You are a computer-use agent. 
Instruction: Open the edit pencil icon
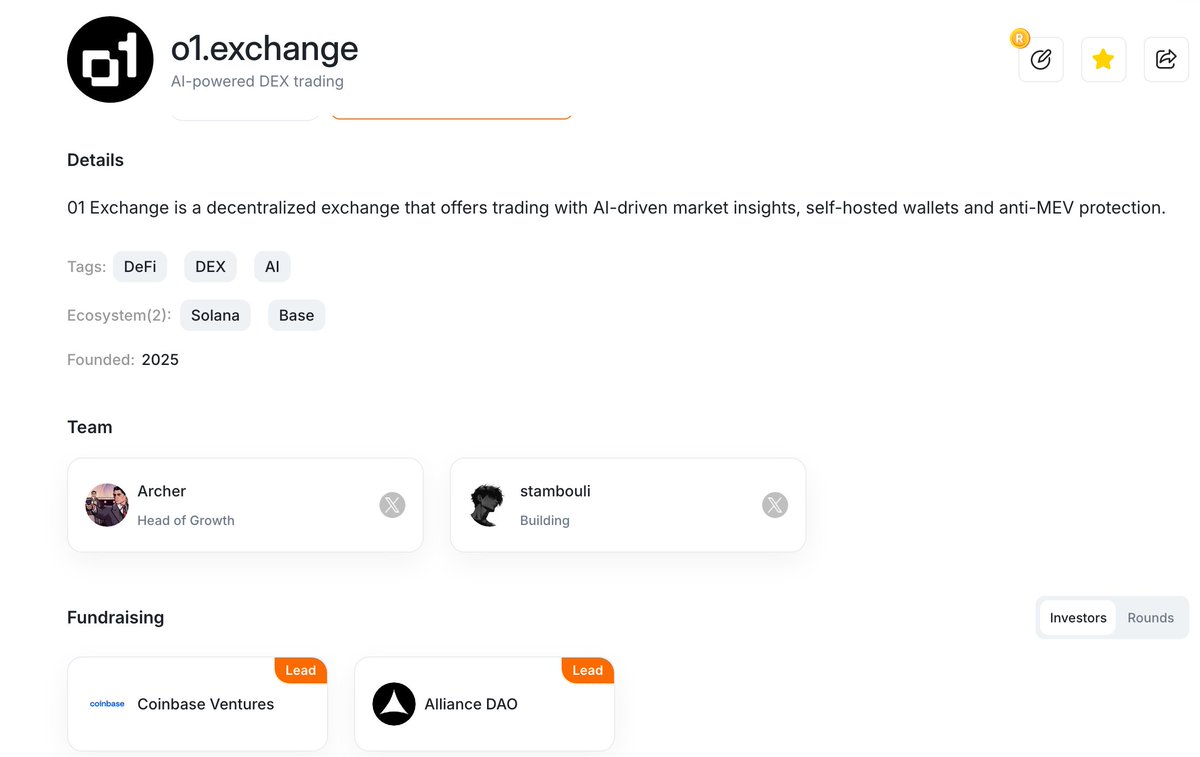1041,60
